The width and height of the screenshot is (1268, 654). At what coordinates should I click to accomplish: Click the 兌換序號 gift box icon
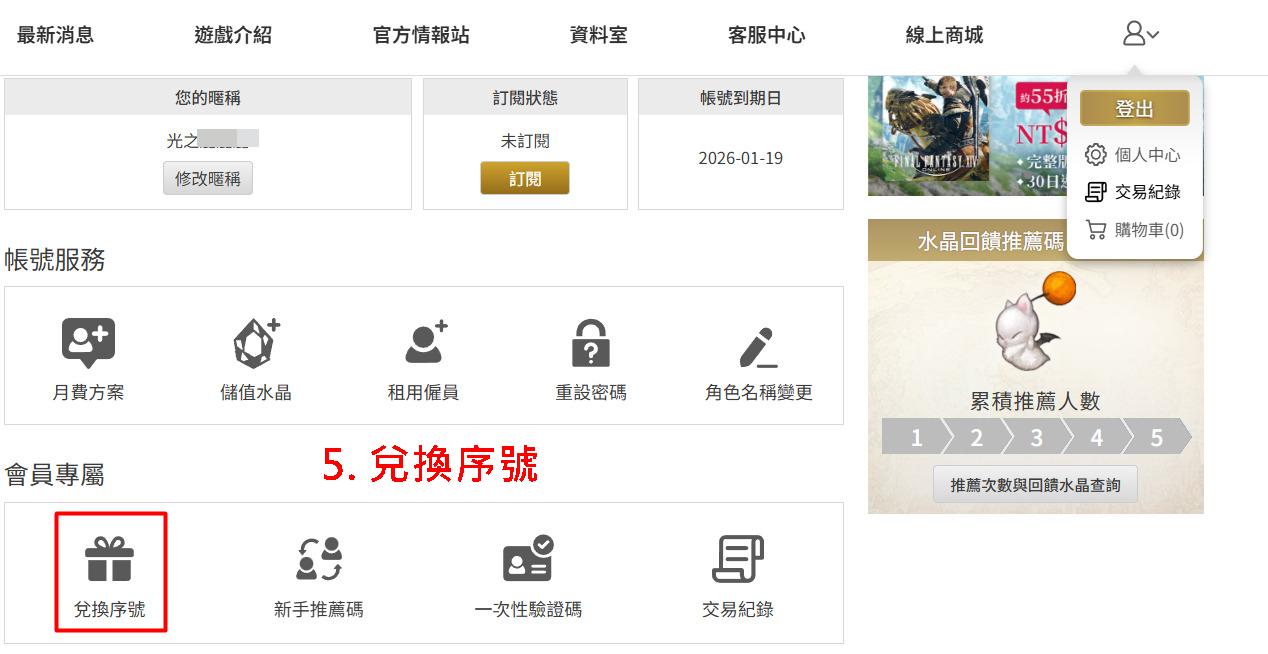click(109, 559)
